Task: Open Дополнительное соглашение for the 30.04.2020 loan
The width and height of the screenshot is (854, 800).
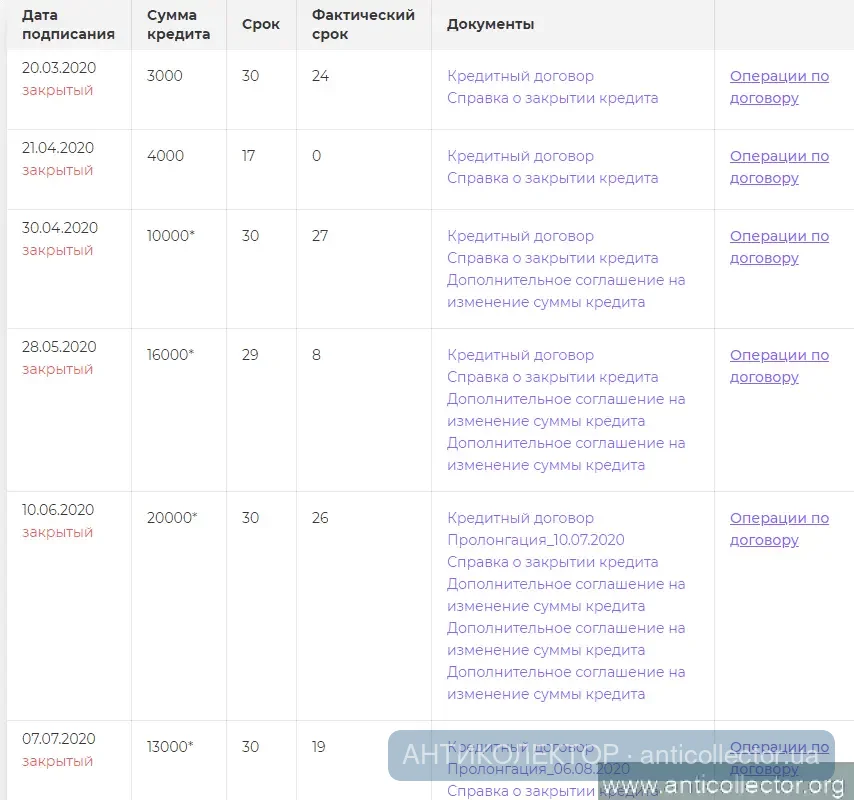Action: point(565,291)
